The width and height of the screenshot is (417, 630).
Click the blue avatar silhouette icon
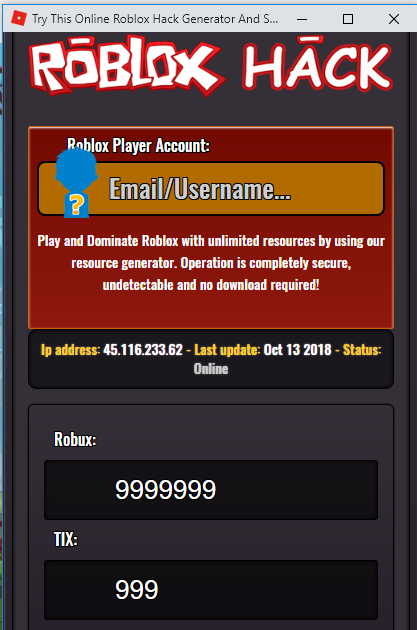point(76,183)
